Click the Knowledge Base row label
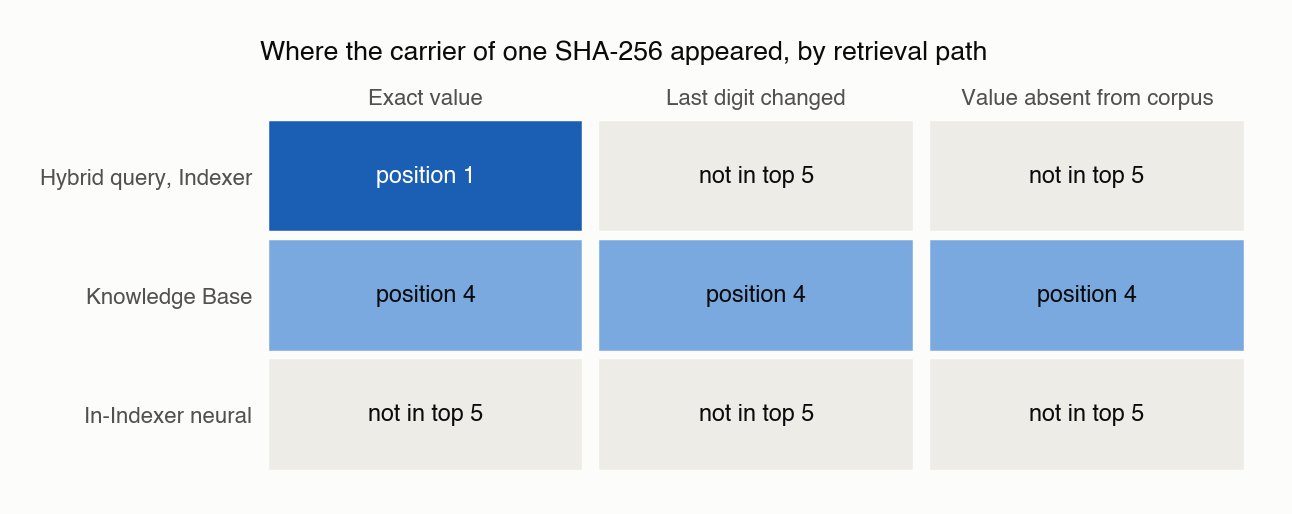1292x514 pixels. pyautogui.click(x=169, y=297)
